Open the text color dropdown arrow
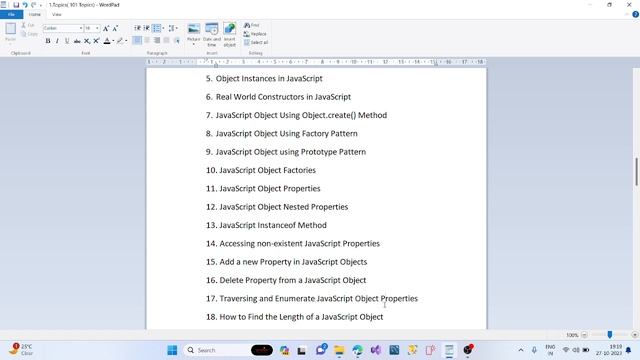The height and width of the screenshot is (360, 640). point(113,41)
